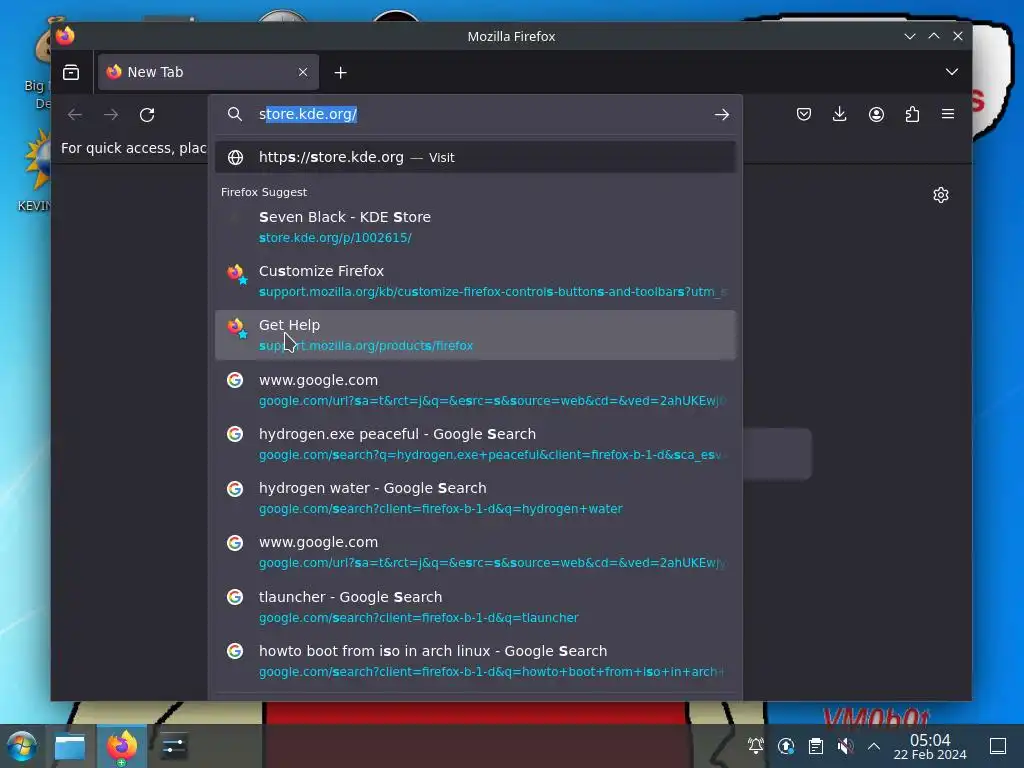The image size is (1024, 768).
Task: Open the Firefox account icon
Action: (x=876, y=114)
